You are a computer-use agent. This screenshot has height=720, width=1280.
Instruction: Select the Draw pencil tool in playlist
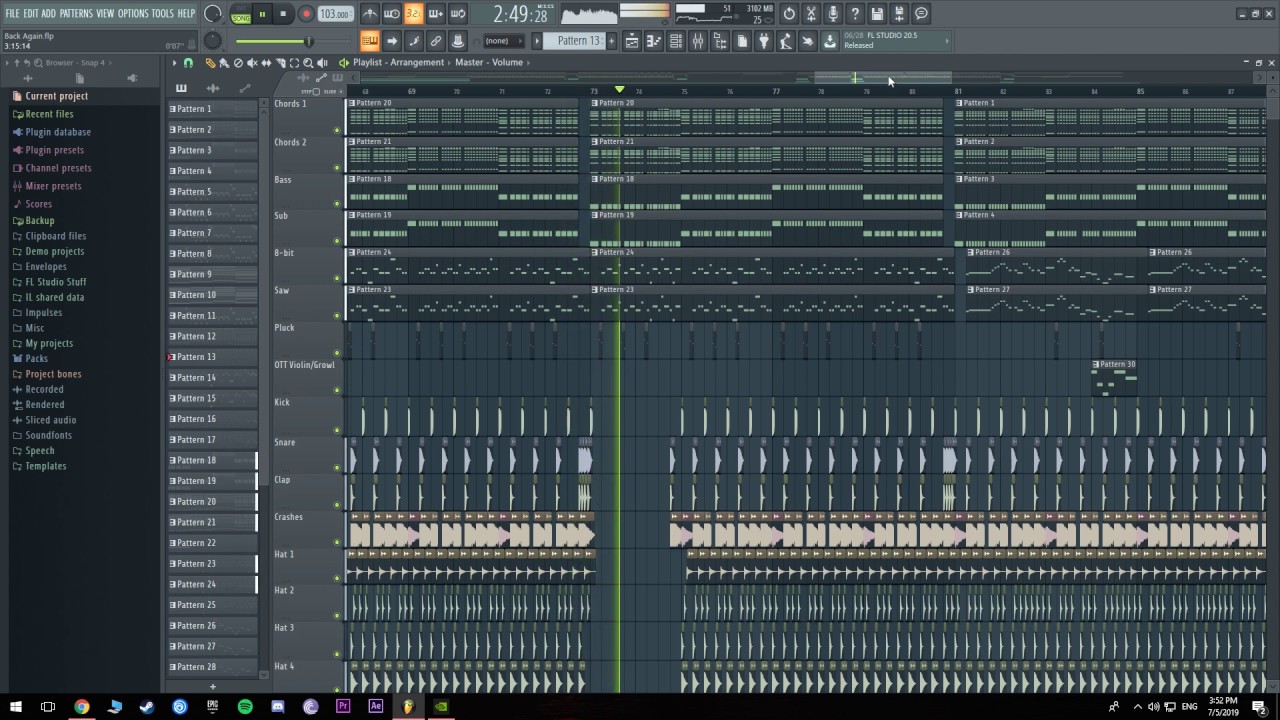click(x=210, y=62)
